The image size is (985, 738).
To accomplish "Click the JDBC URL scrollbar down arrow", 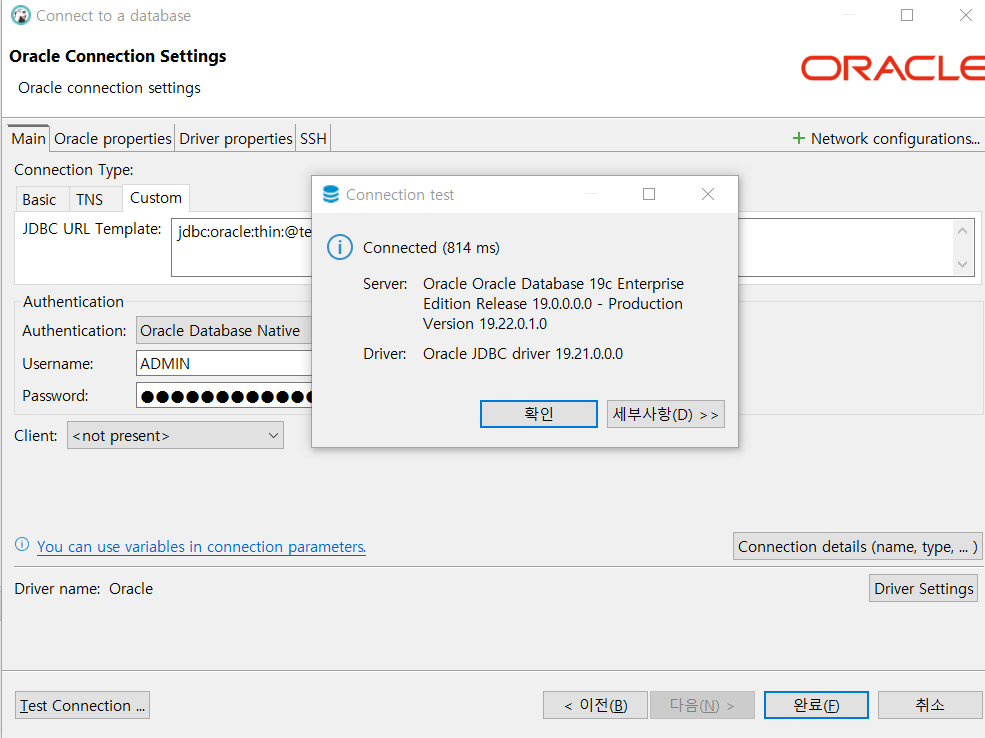I will point(962,264).
